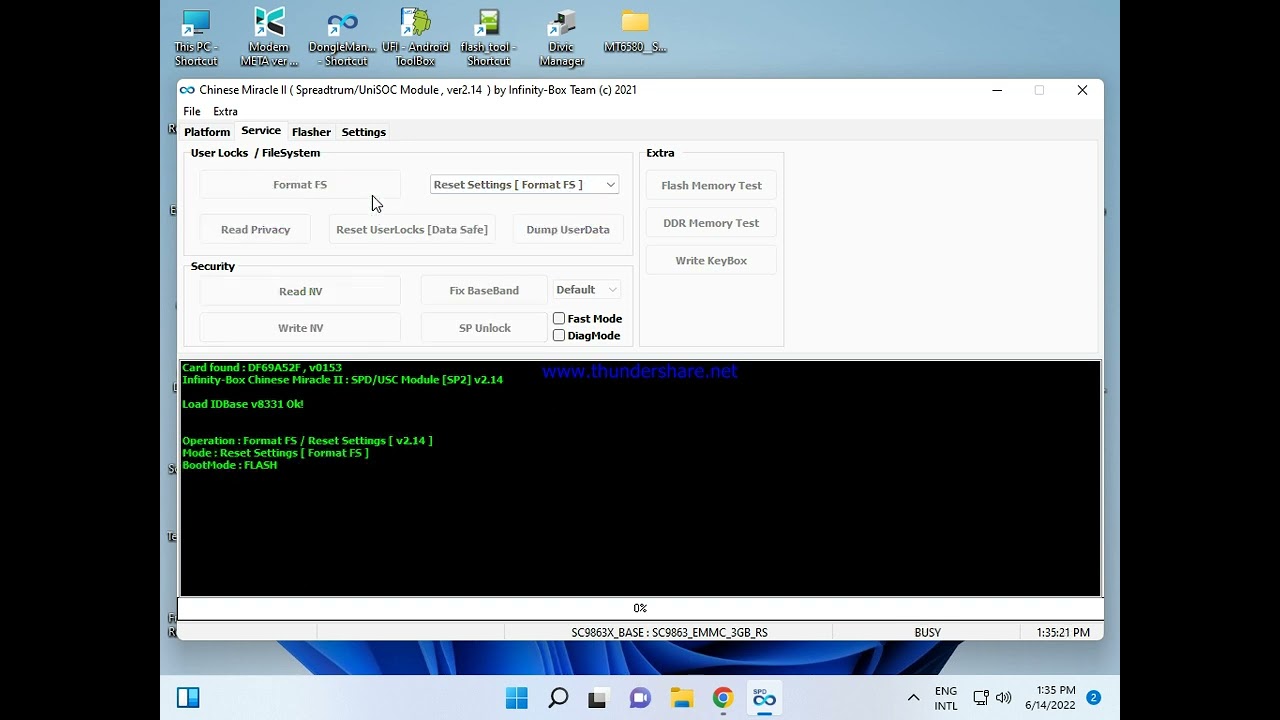The image size is (1280, 720).
Task: Click the Windows Start button
Action: (517, 698)
